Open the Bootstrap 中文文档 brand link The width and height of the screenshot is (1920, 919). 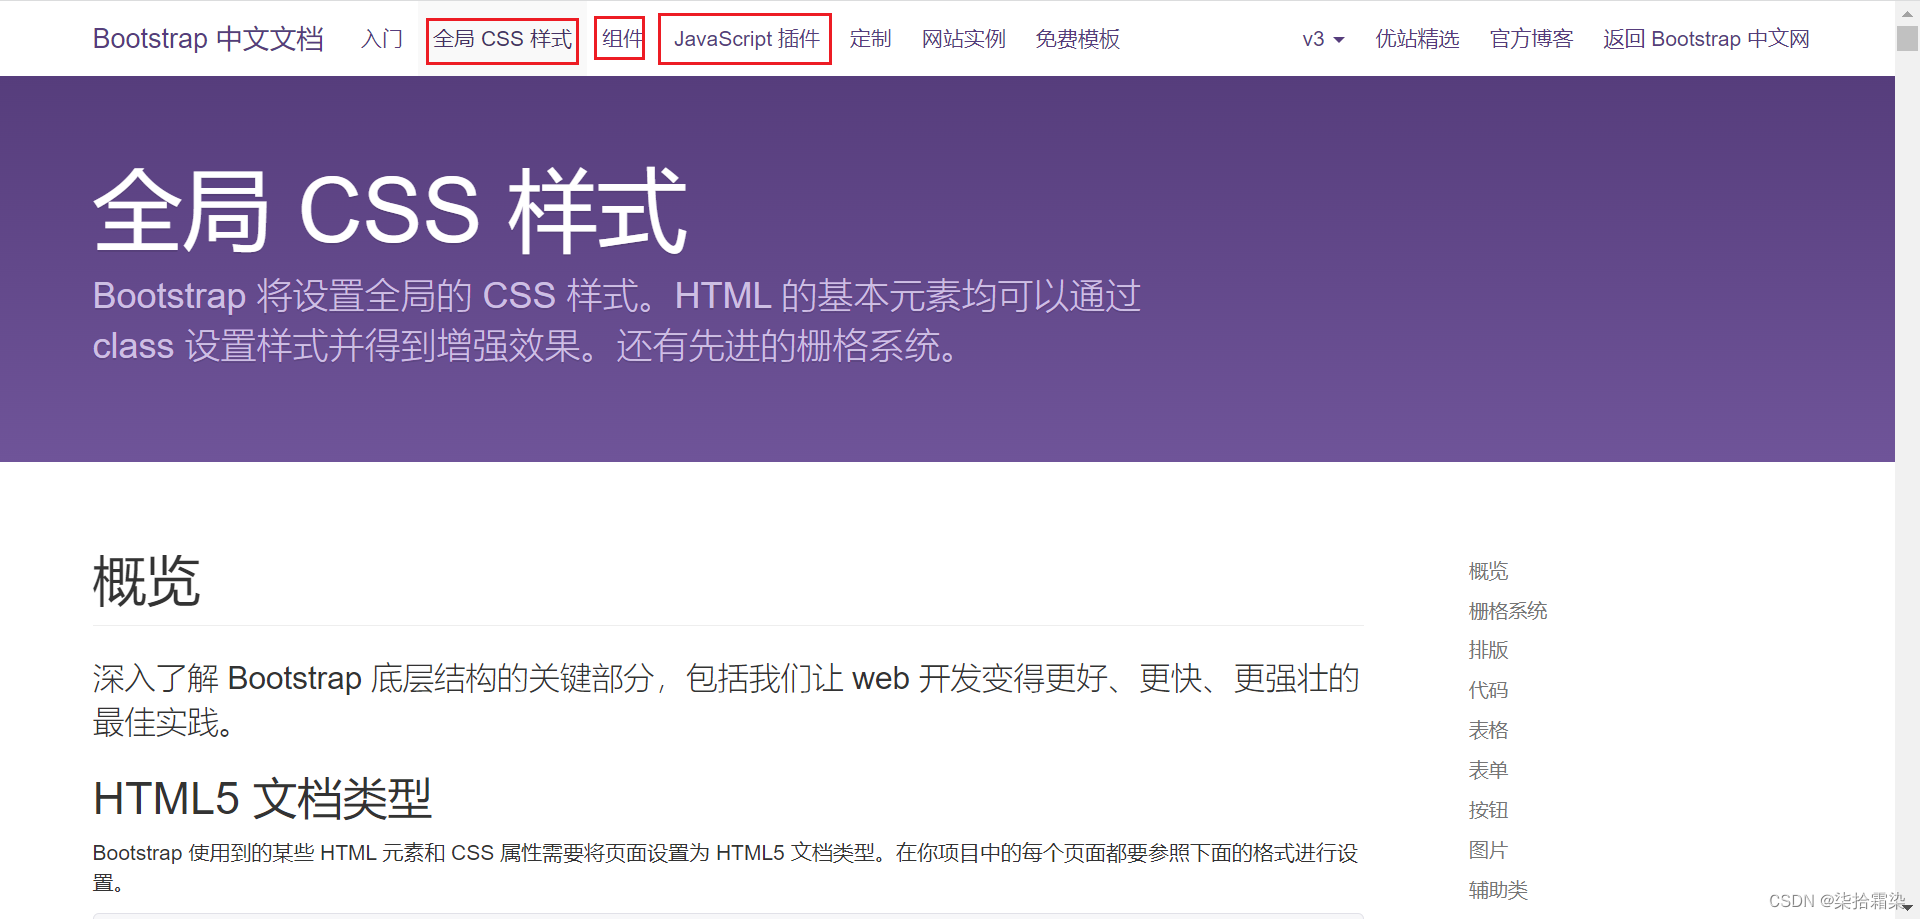[208, 39]
